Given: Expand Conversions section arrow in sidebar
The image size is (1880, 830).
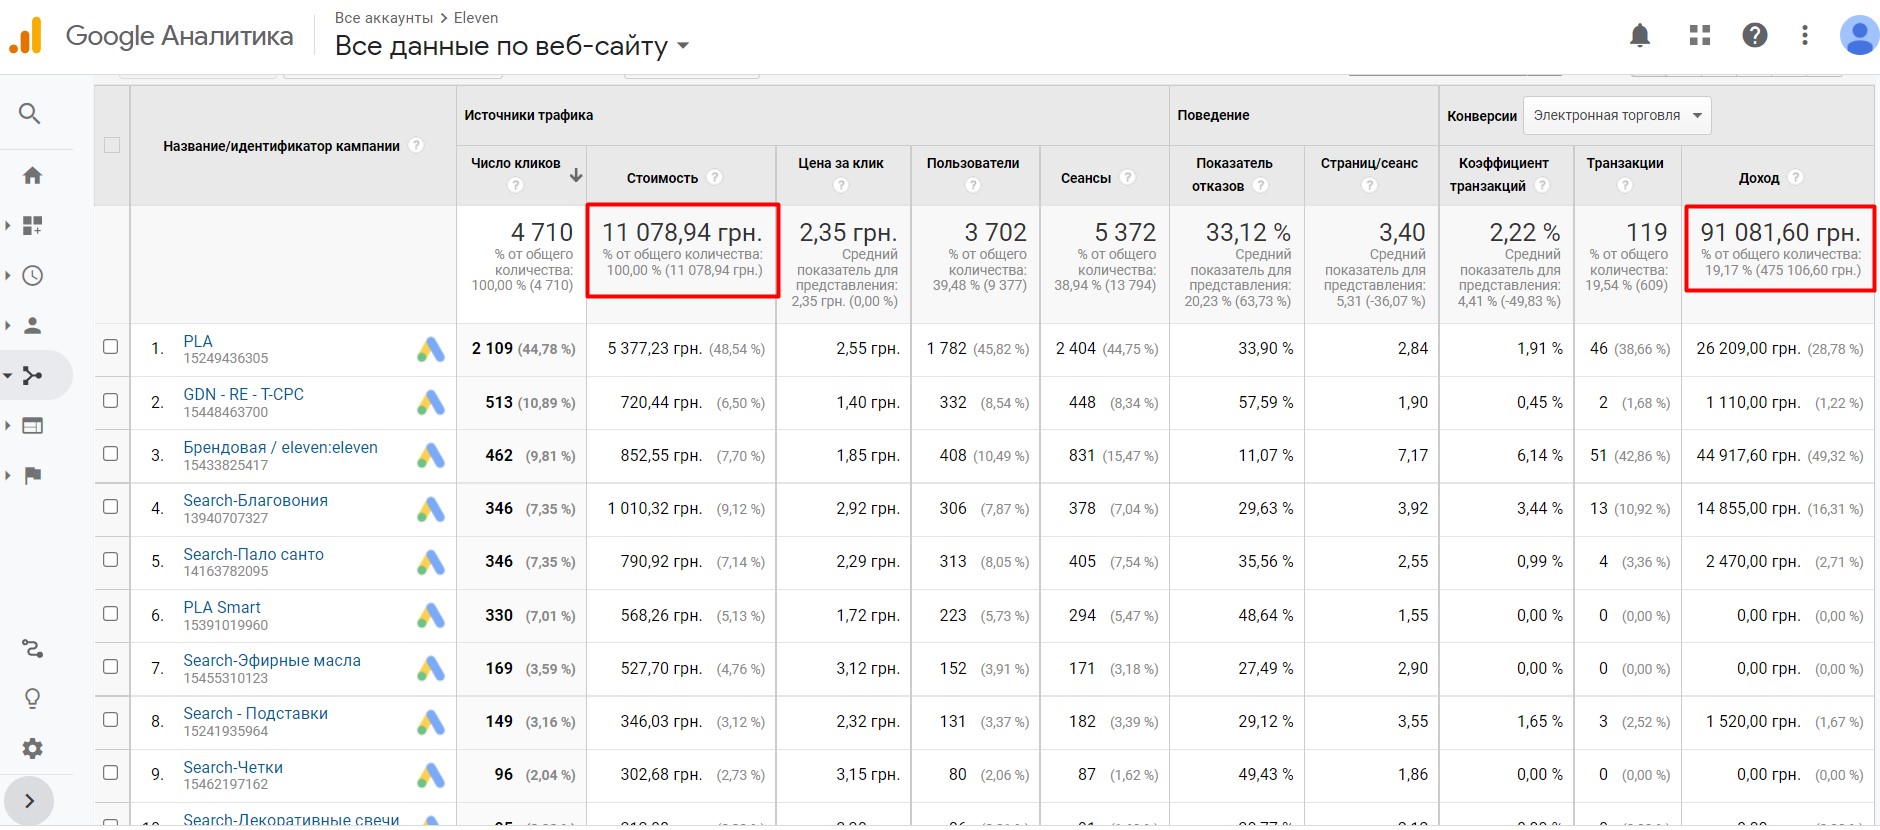Looking at the screenshot, I should [x=8, y=476].
